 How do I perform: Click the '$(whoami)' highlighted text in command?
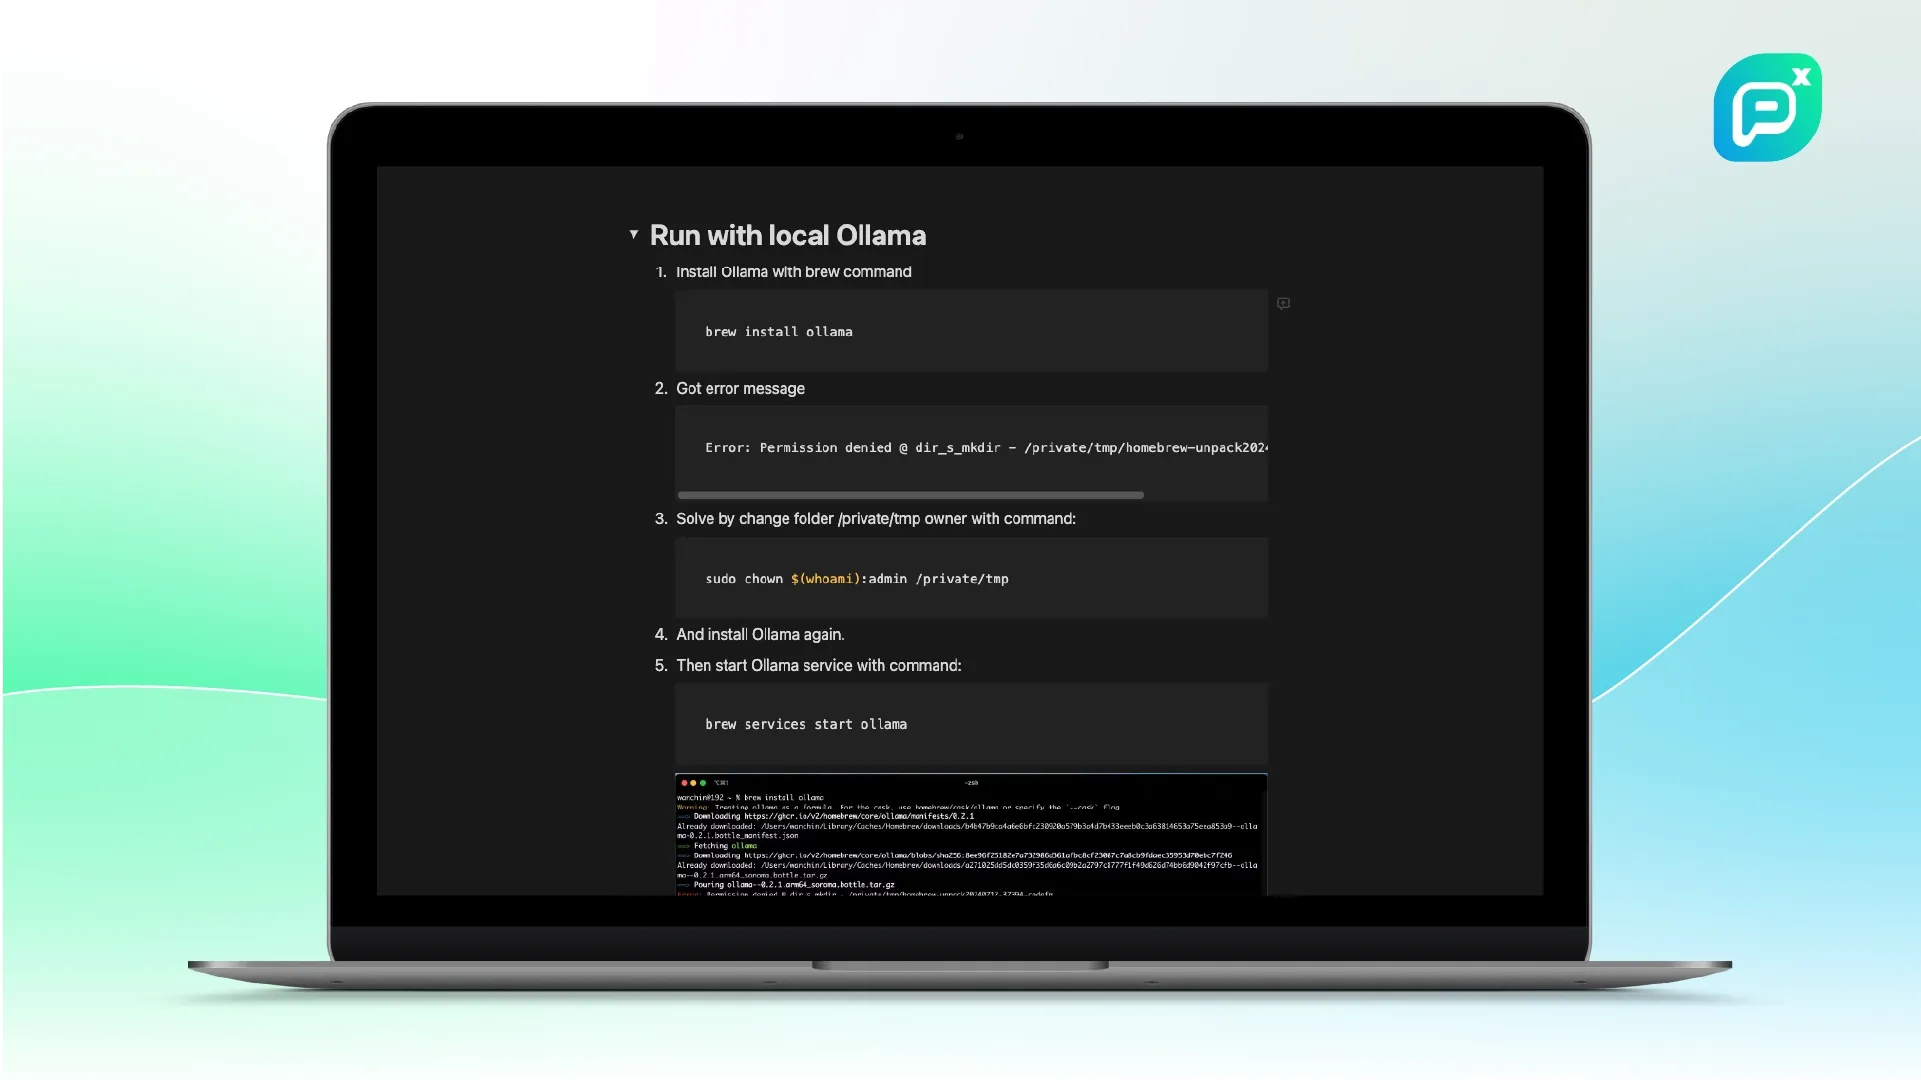coord(825,579)
